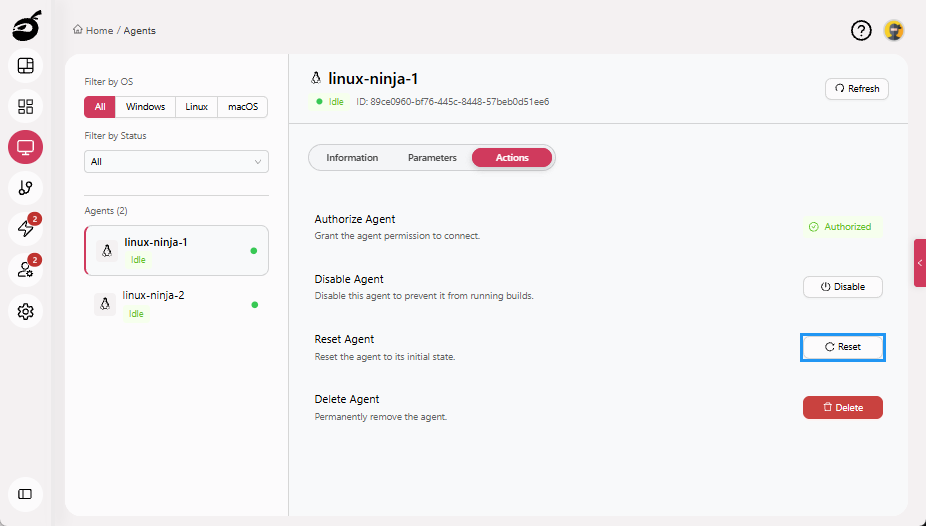Open the user avatar menu

tap(894, 30)
